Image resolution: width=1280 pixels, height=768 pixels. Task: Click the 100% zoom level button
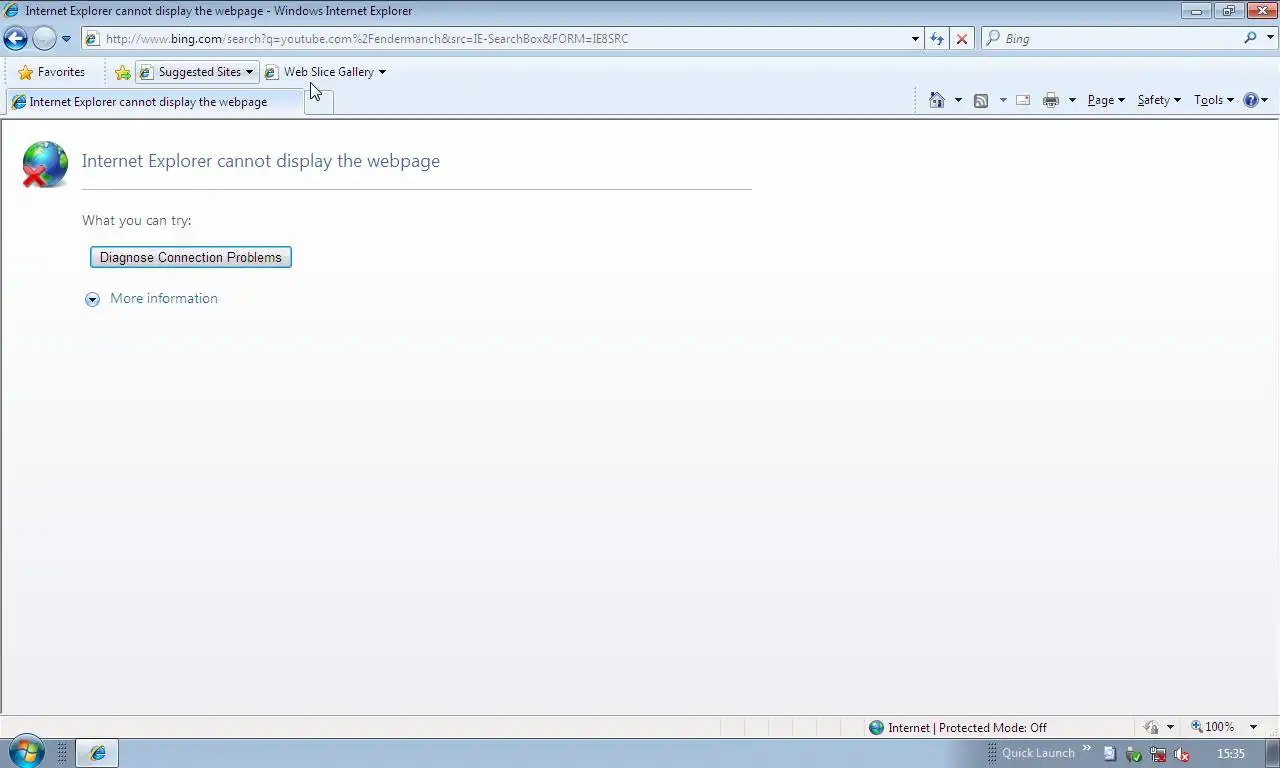[x=1212, y=727]
